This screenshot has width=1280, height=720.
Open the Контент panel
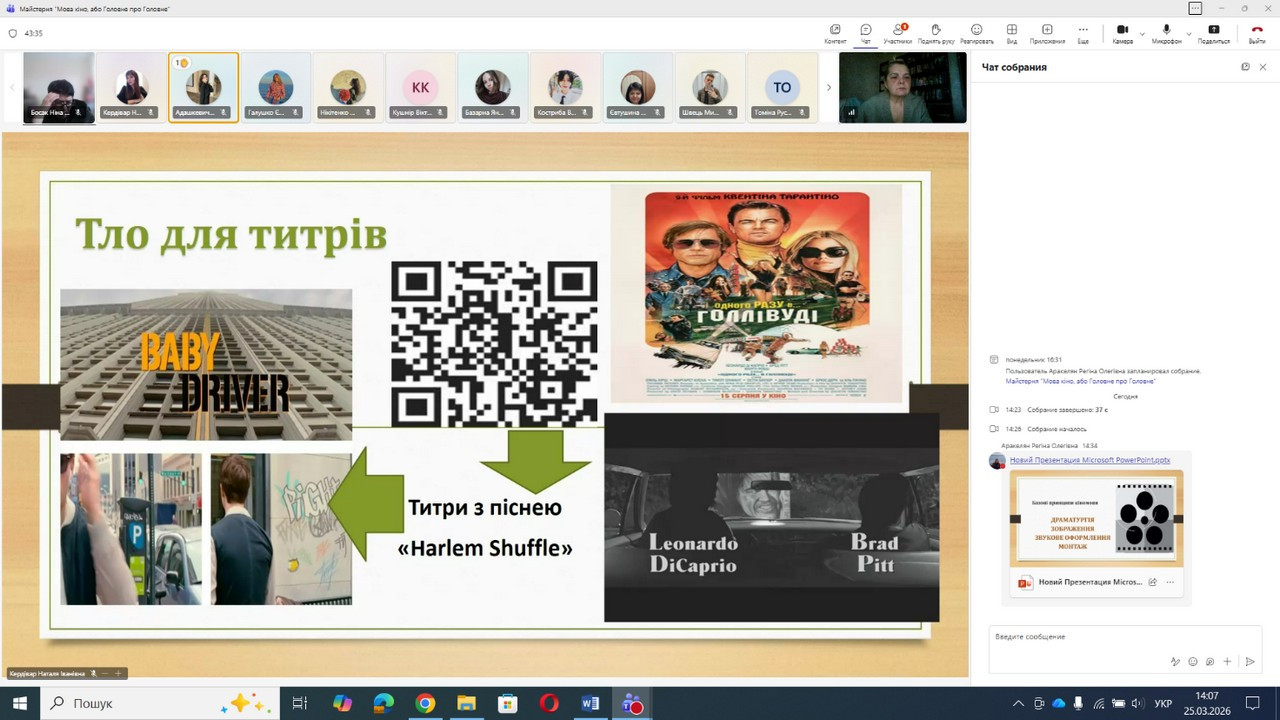[x=835, y=34]
